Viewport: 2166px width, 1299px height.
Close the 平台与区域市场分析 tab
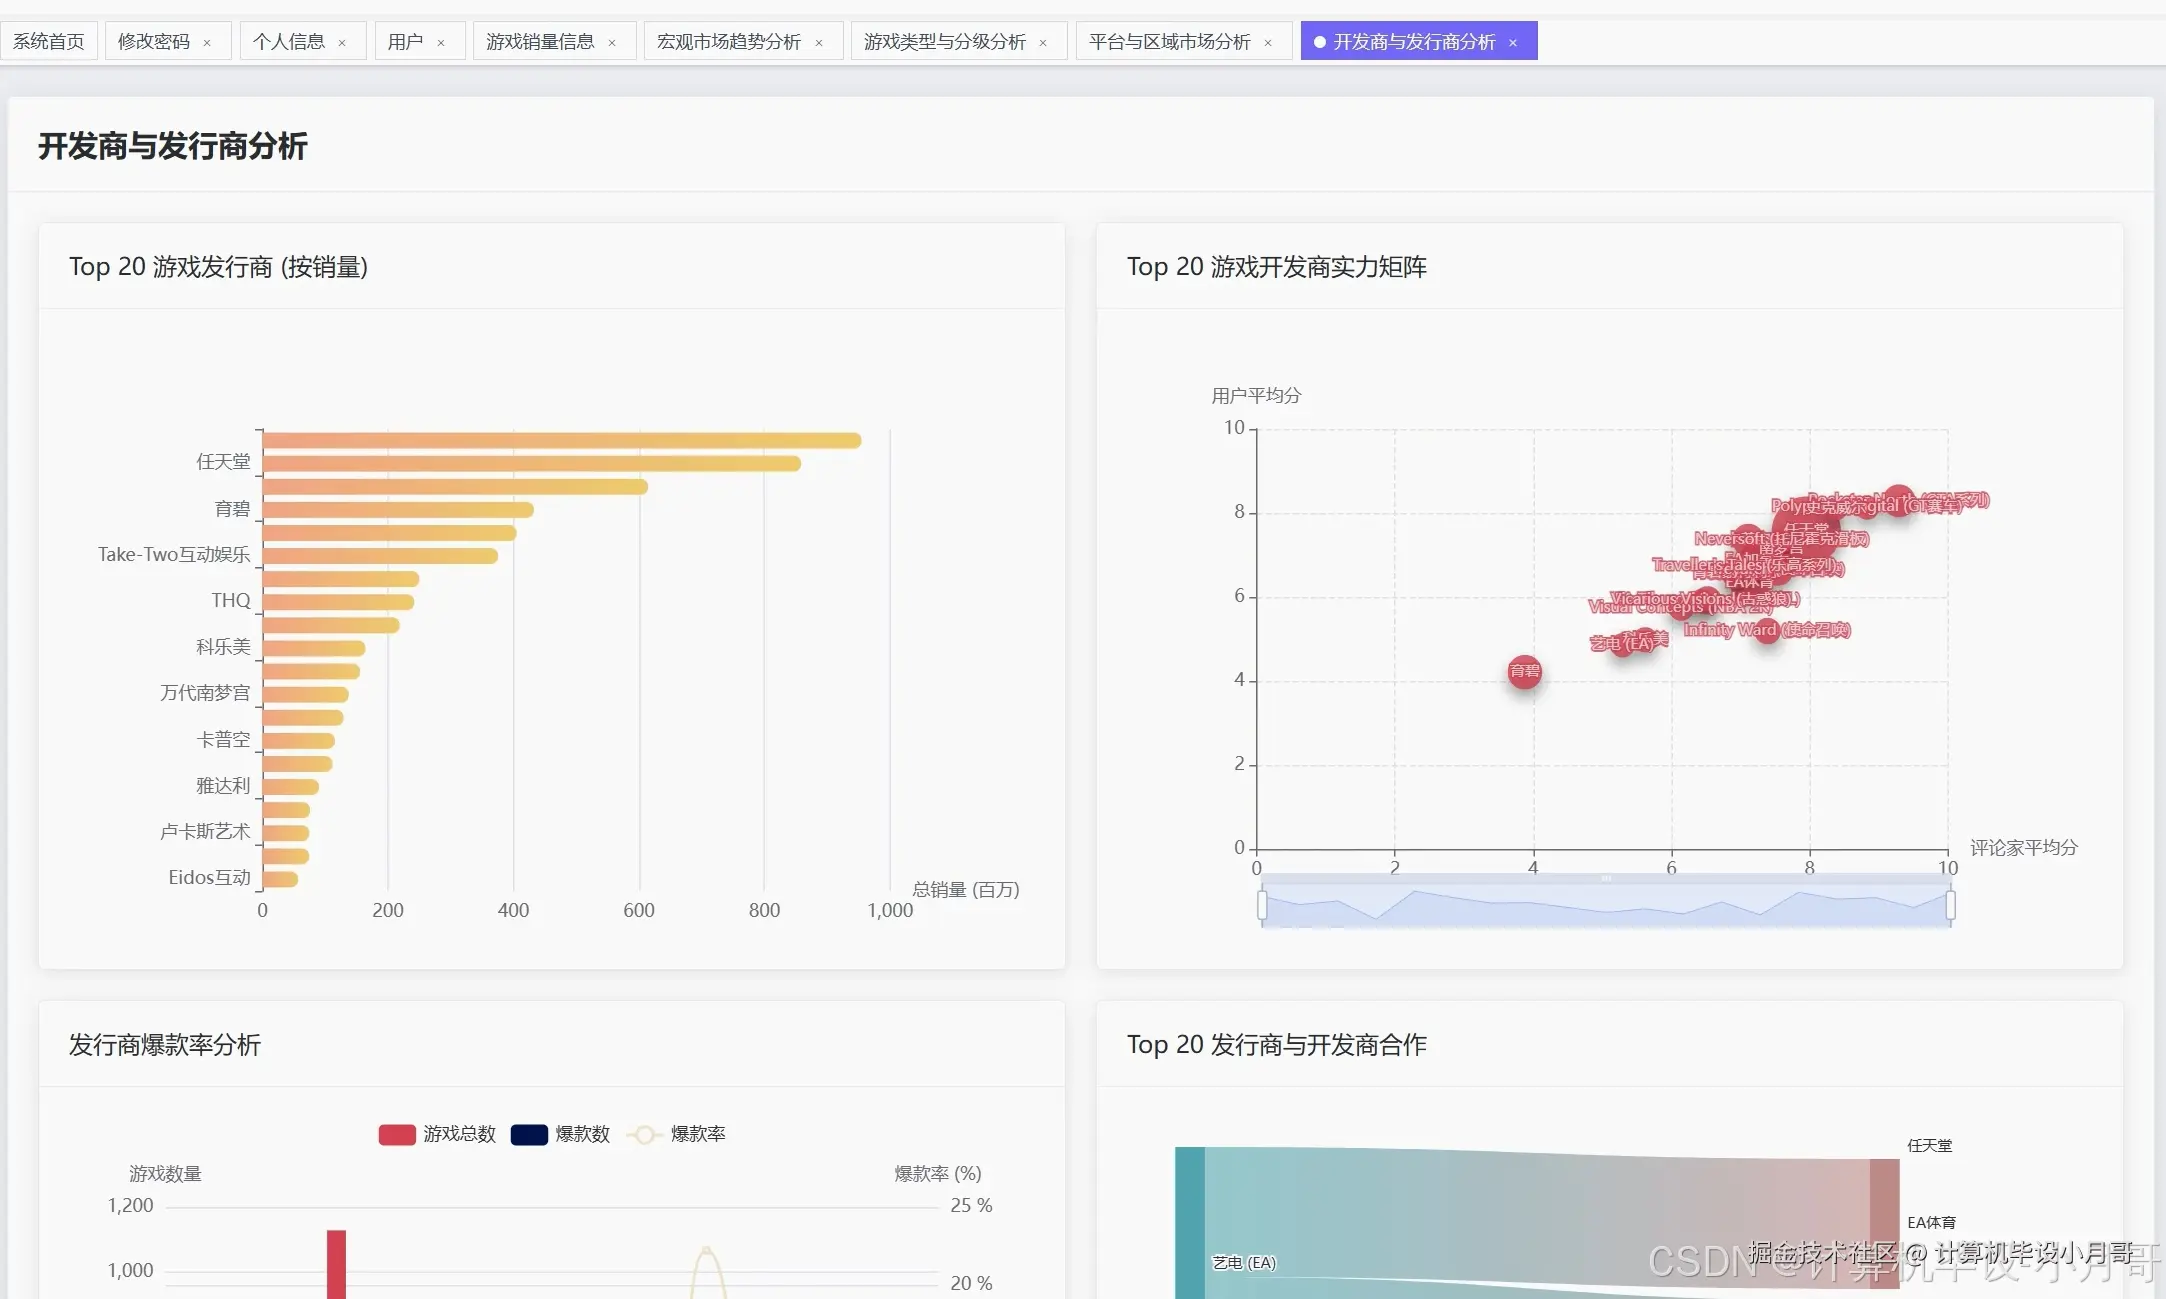(x=1268, y=43)
